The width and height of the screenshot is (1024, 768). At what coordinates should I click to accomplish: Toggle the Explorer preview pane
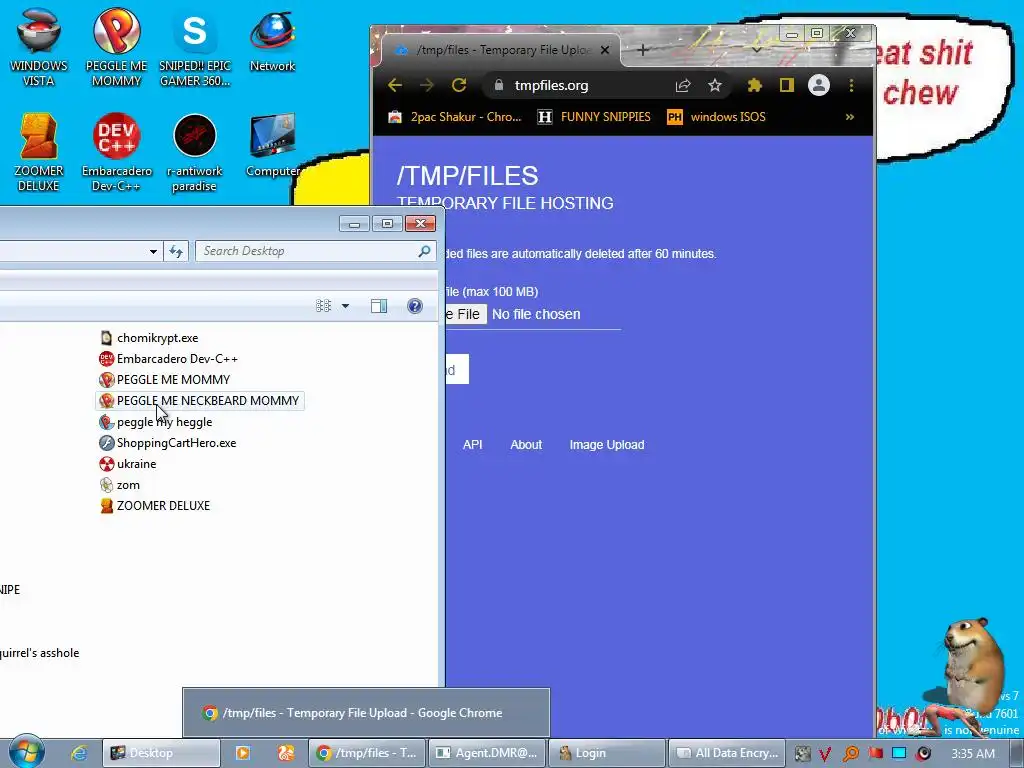(x=379, y=306)
